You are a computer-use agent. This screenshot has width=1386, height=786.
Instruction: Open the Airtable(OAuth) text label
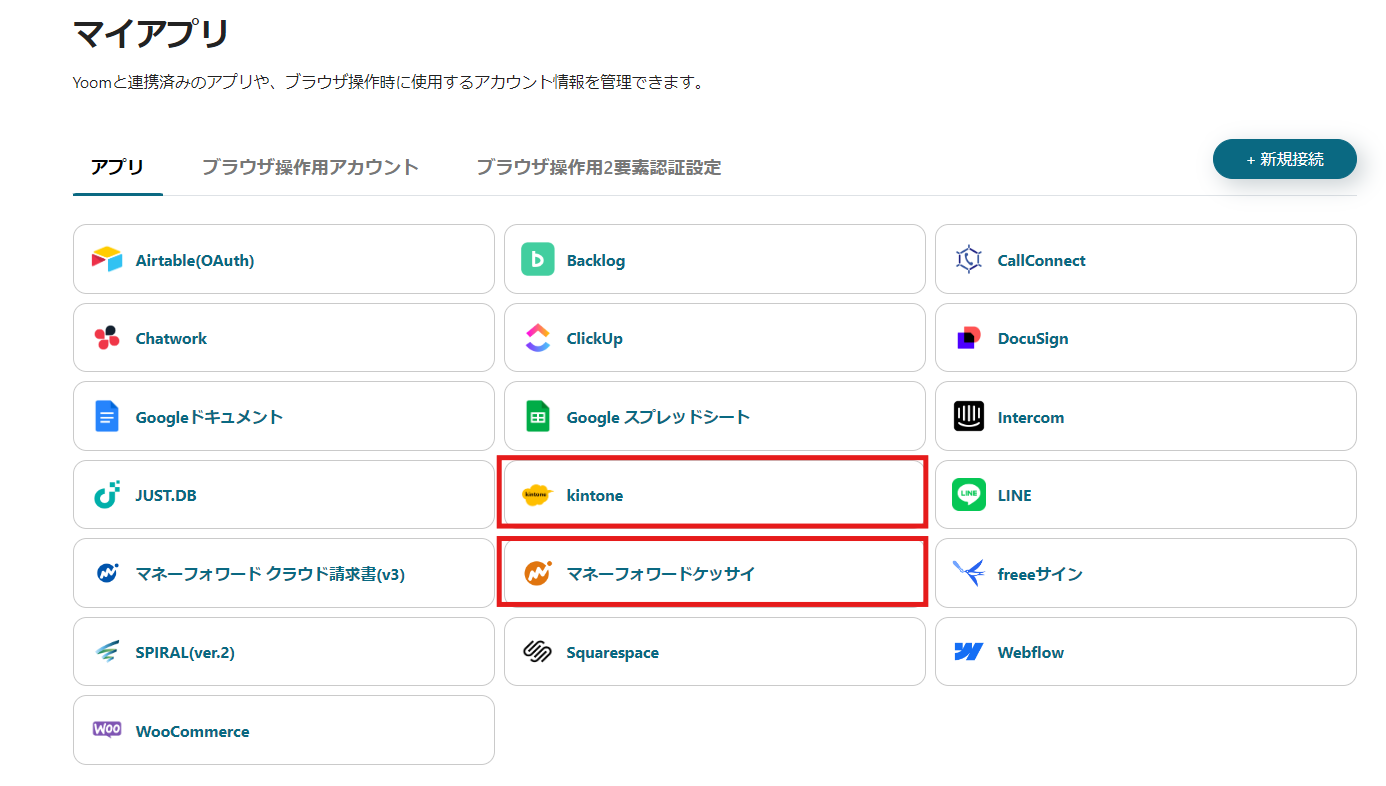coord(195,261)
